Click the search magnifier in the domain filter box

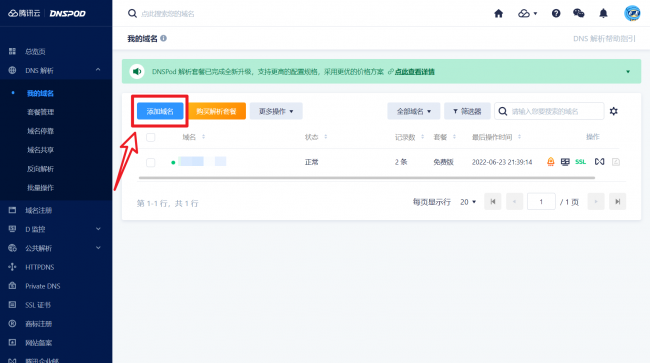503,111
